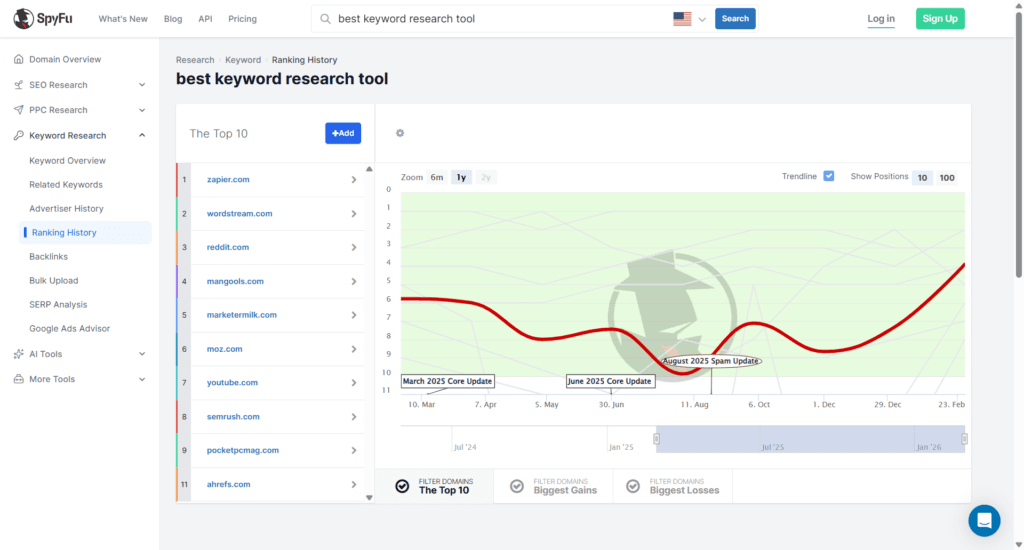Viewport: 1024px width, 550px height.
Task: Select Biggest Losses filter tab
Action: pos(673,486)
